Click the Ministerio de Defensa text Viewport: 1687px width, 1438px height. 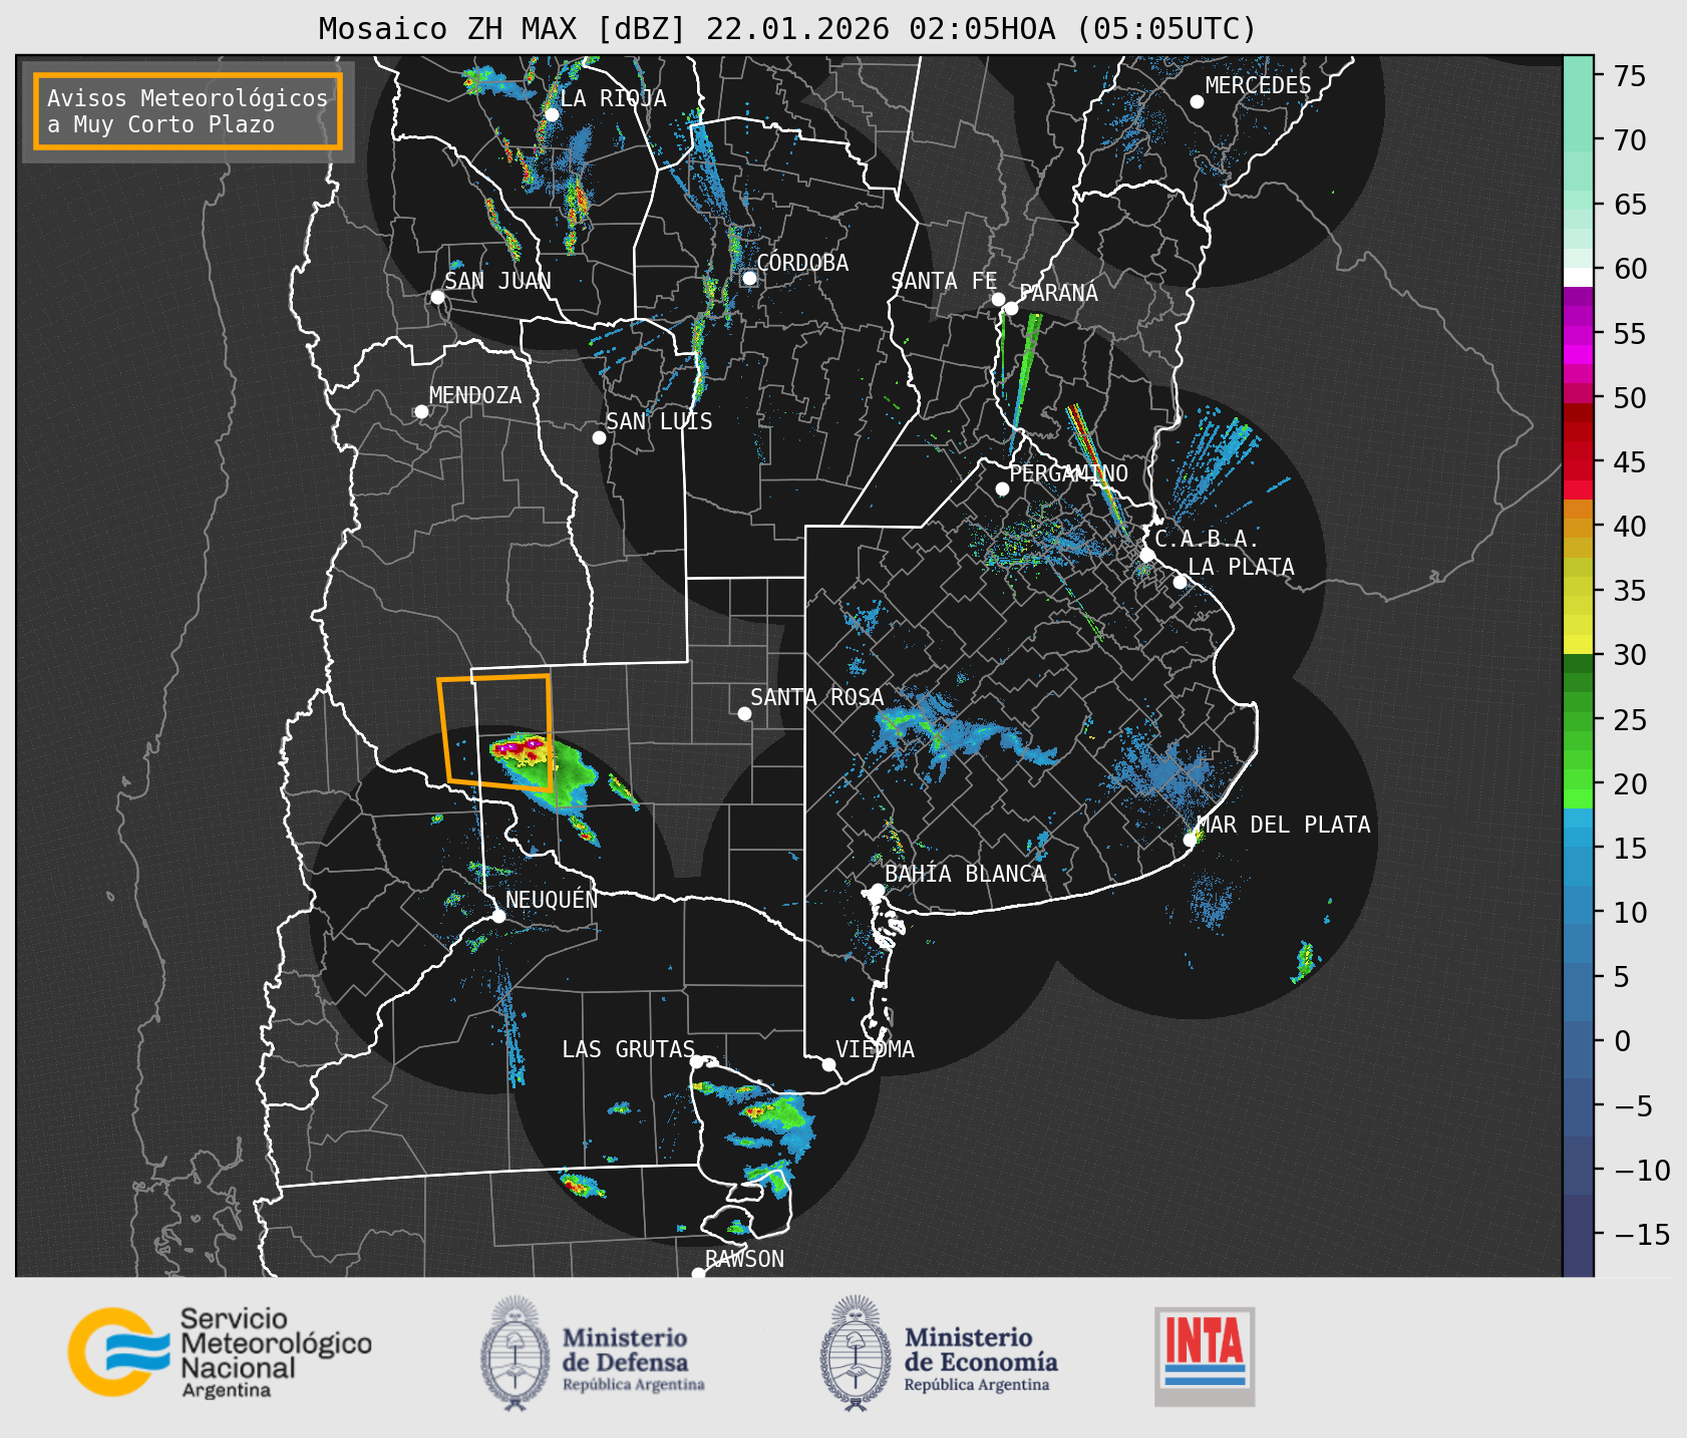(x=633, y=1360)
